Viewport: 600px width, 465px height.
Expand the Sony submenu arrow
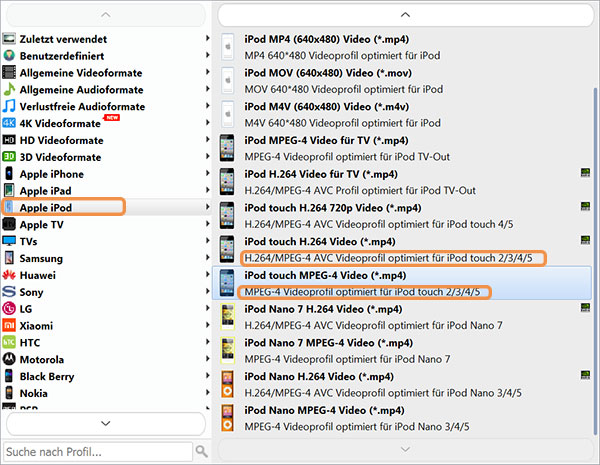click(x=207, y=291)
